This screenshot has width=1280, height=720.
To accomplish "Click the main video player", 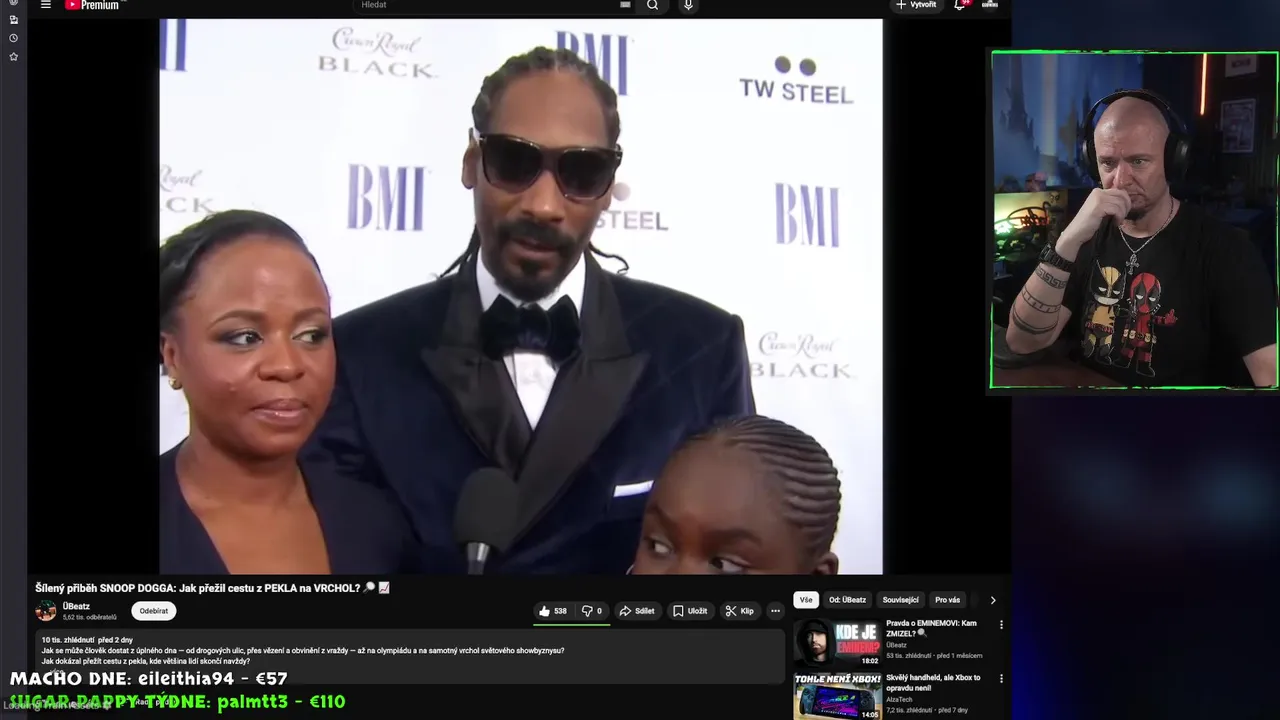I will pyautogui.click(x=521, y=296).
